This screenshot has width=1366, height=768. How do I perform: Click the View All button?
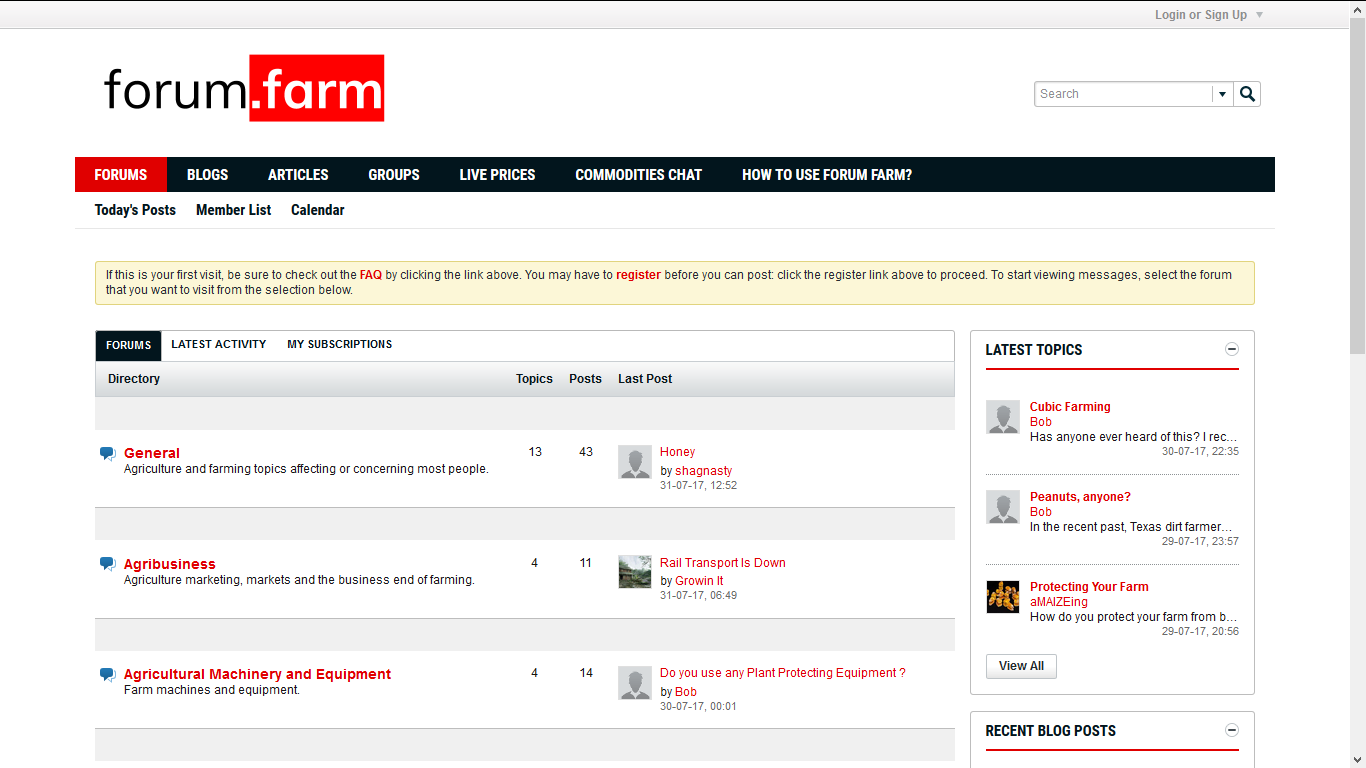(x=1021, y=666)
